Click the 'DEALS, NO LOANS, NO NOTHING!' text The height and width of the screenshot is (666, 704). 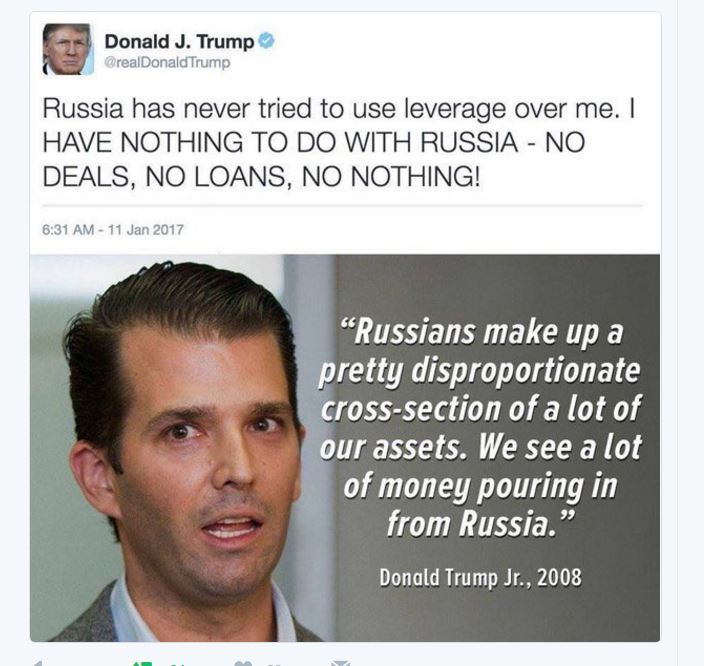(x=261, y=176)
